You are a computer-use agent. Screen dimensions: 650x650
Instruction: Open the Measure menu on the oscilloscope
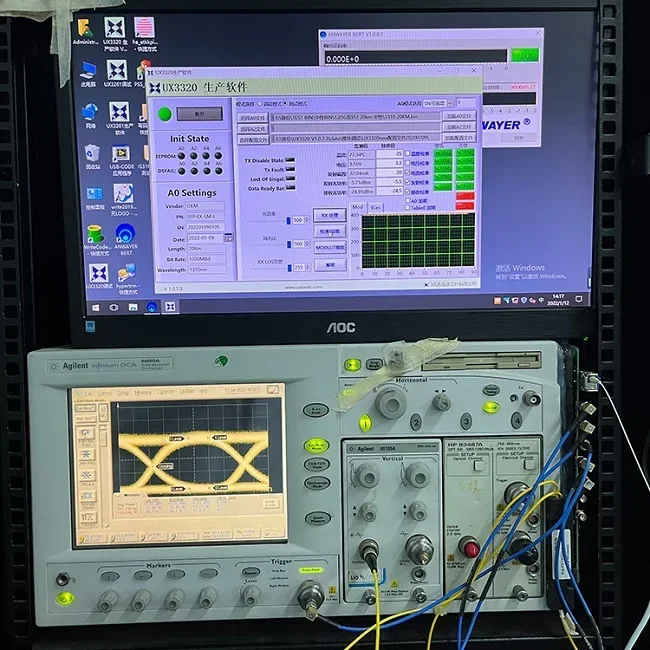143,392
